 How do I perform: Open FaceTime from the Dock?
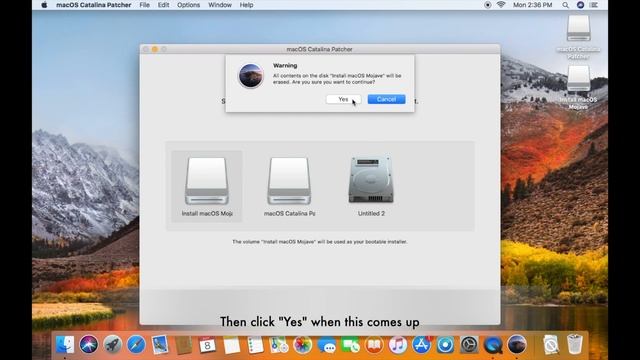(x=350, y=345)
